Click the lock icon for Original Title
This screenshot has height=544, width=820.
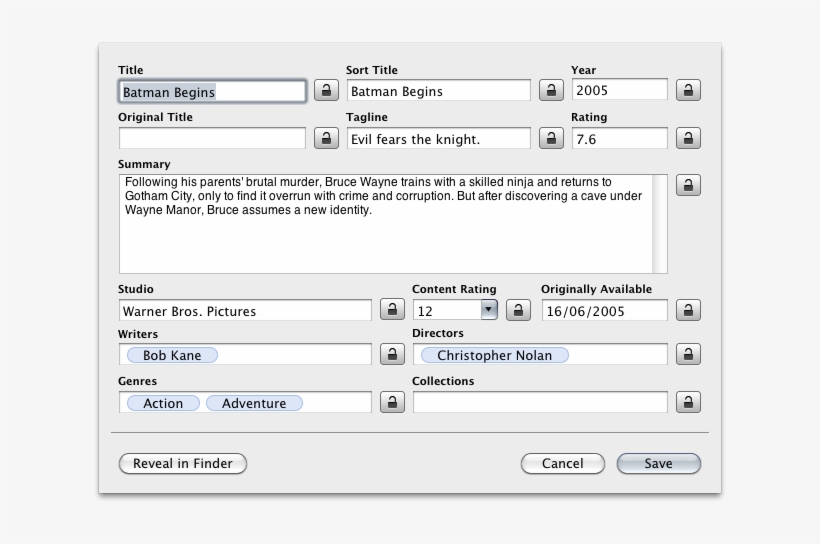pyautogui.click(x=326, y=139)
